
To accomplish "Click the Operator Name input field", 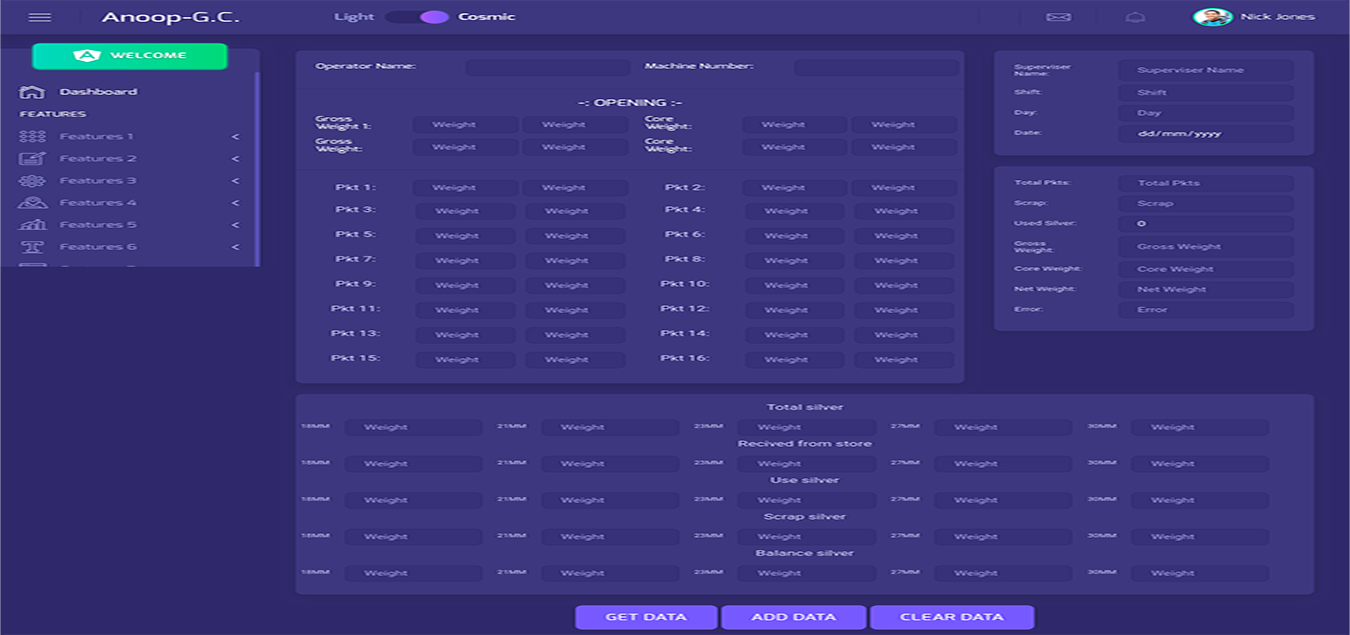I will click(547, 67).
